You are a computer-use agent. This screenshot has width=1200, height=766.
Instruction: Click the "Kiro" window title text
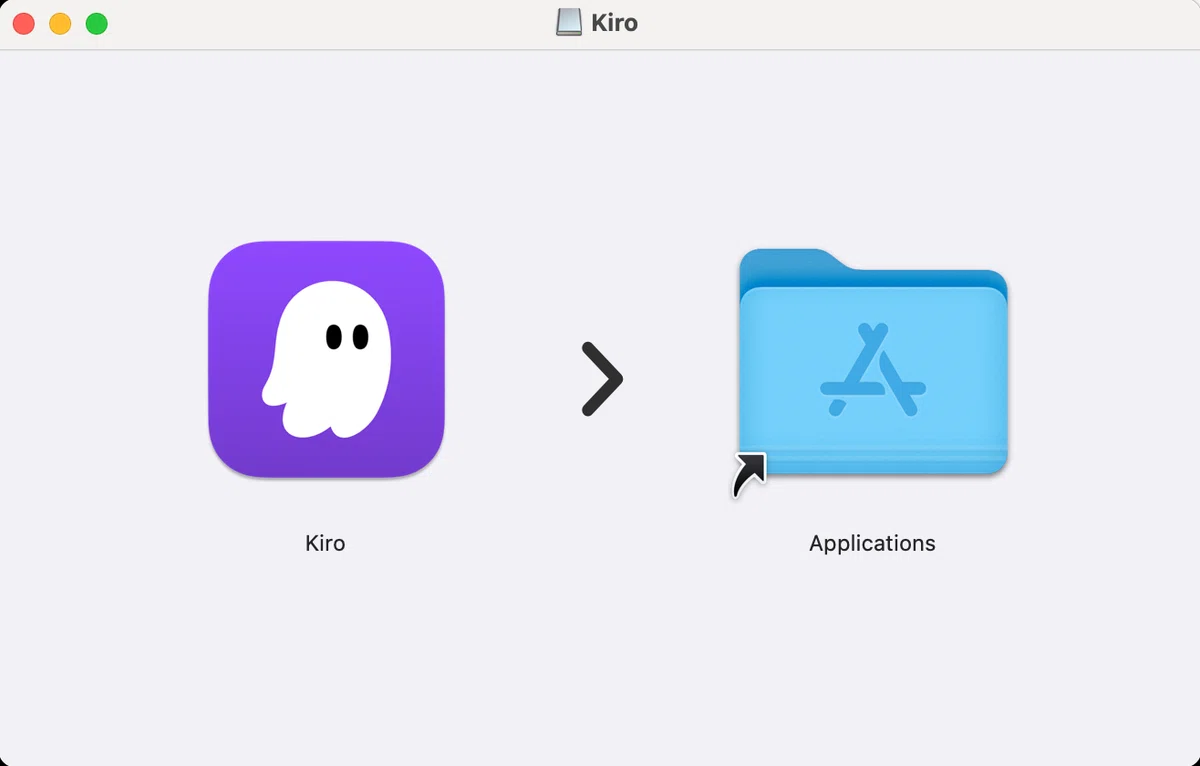[614, 23]
